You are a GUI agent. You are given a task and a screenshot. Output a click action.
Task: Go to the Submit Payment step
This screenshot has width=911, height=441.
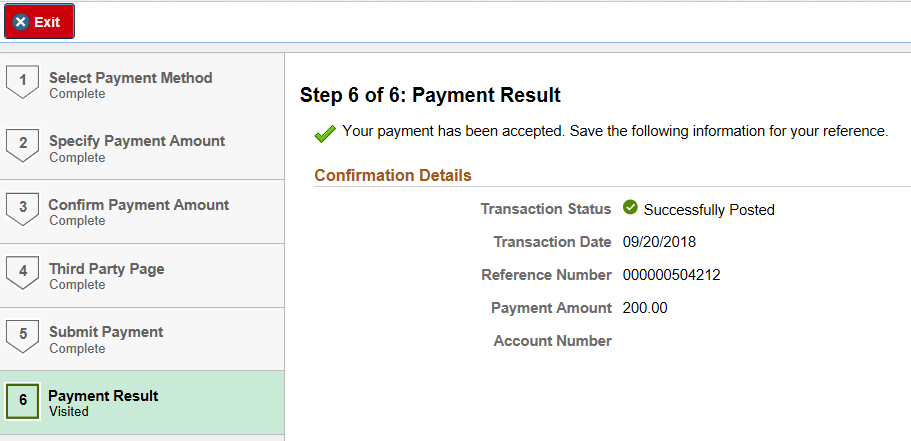106,332
